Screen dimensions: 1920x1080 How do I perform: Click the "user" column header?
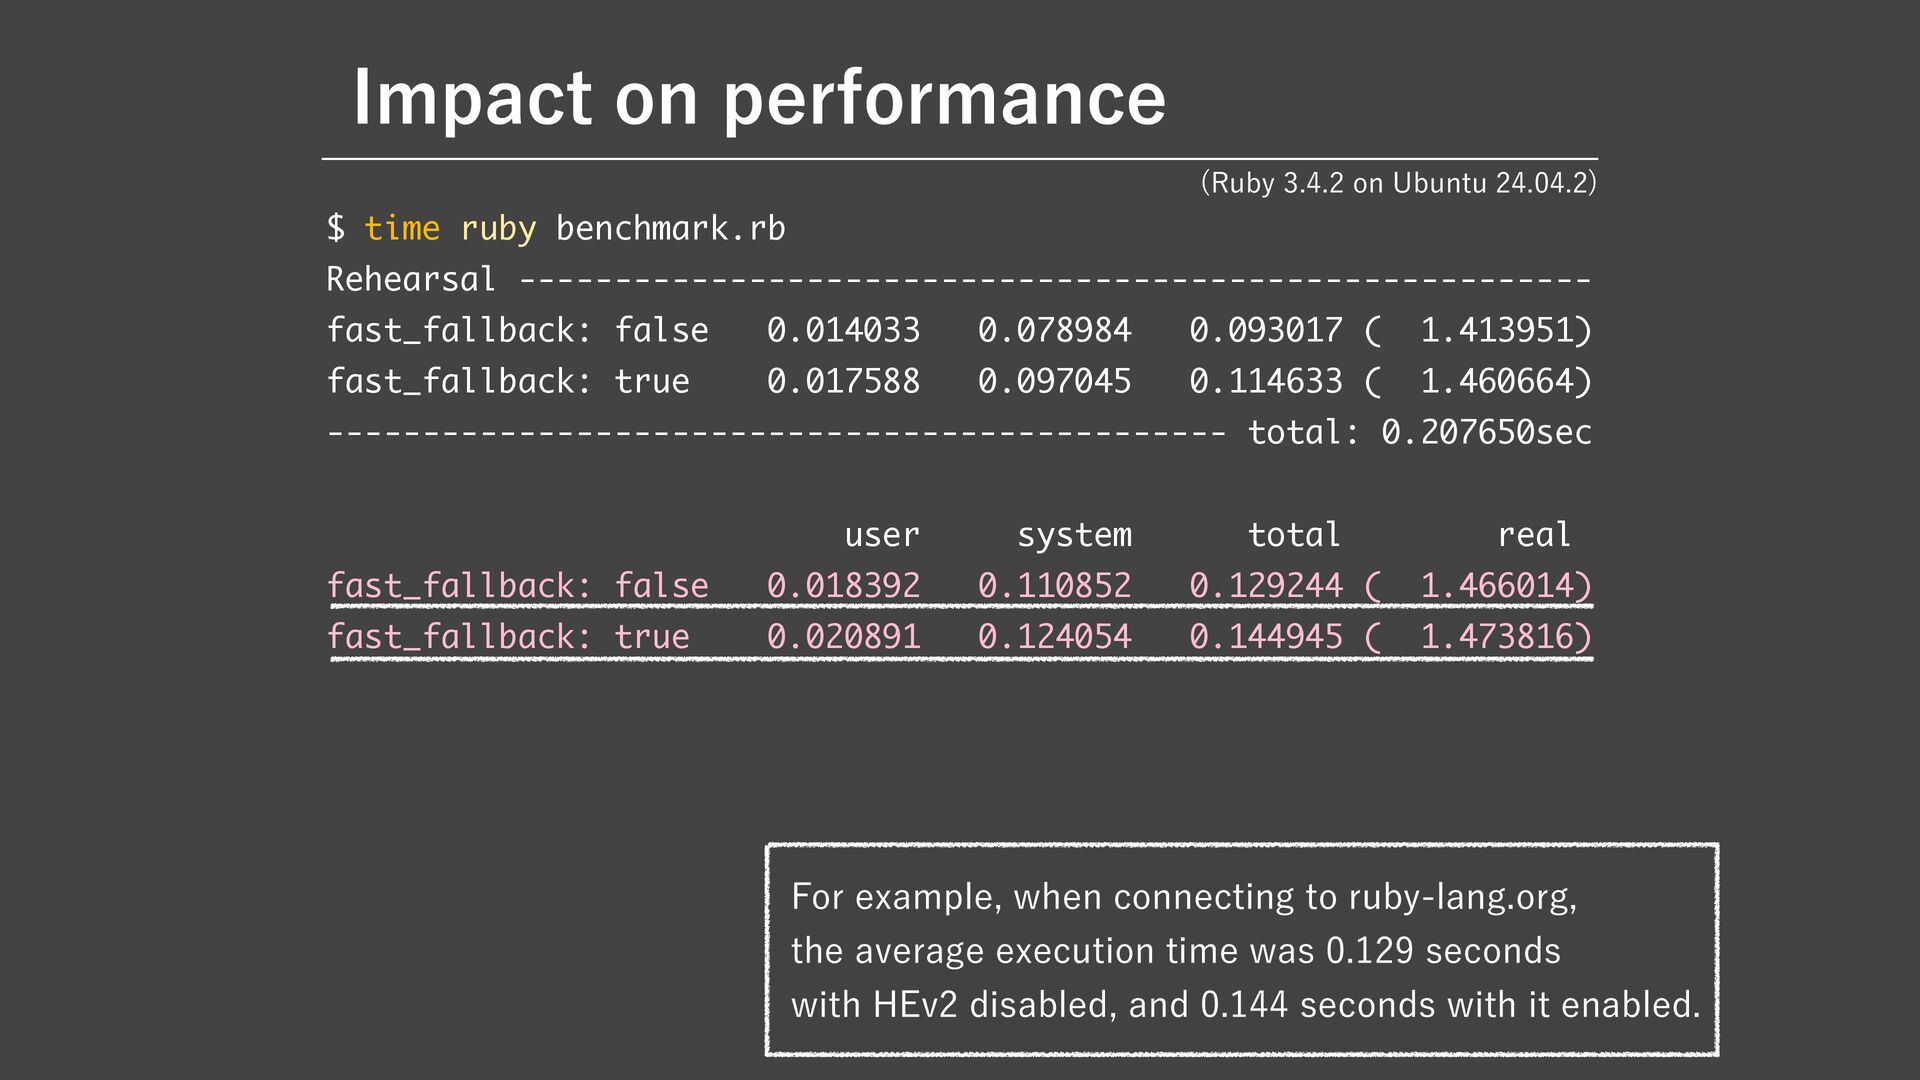881,535
